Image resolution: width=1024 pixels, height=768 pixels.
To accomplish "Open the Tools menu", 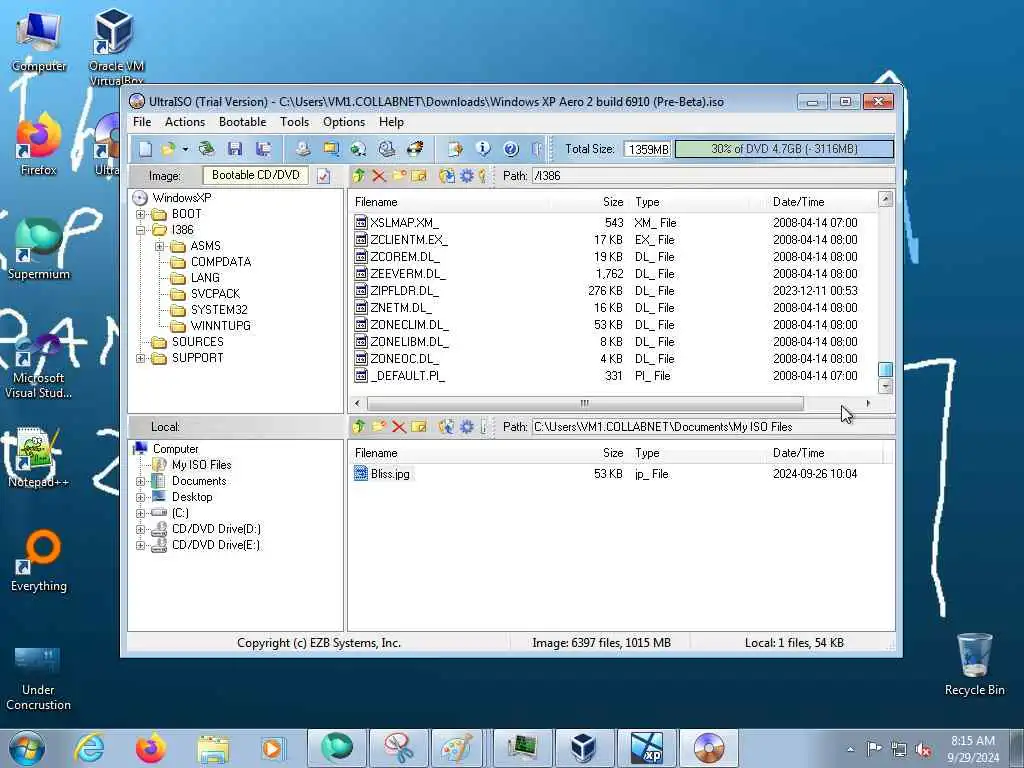I will (295, 122).
